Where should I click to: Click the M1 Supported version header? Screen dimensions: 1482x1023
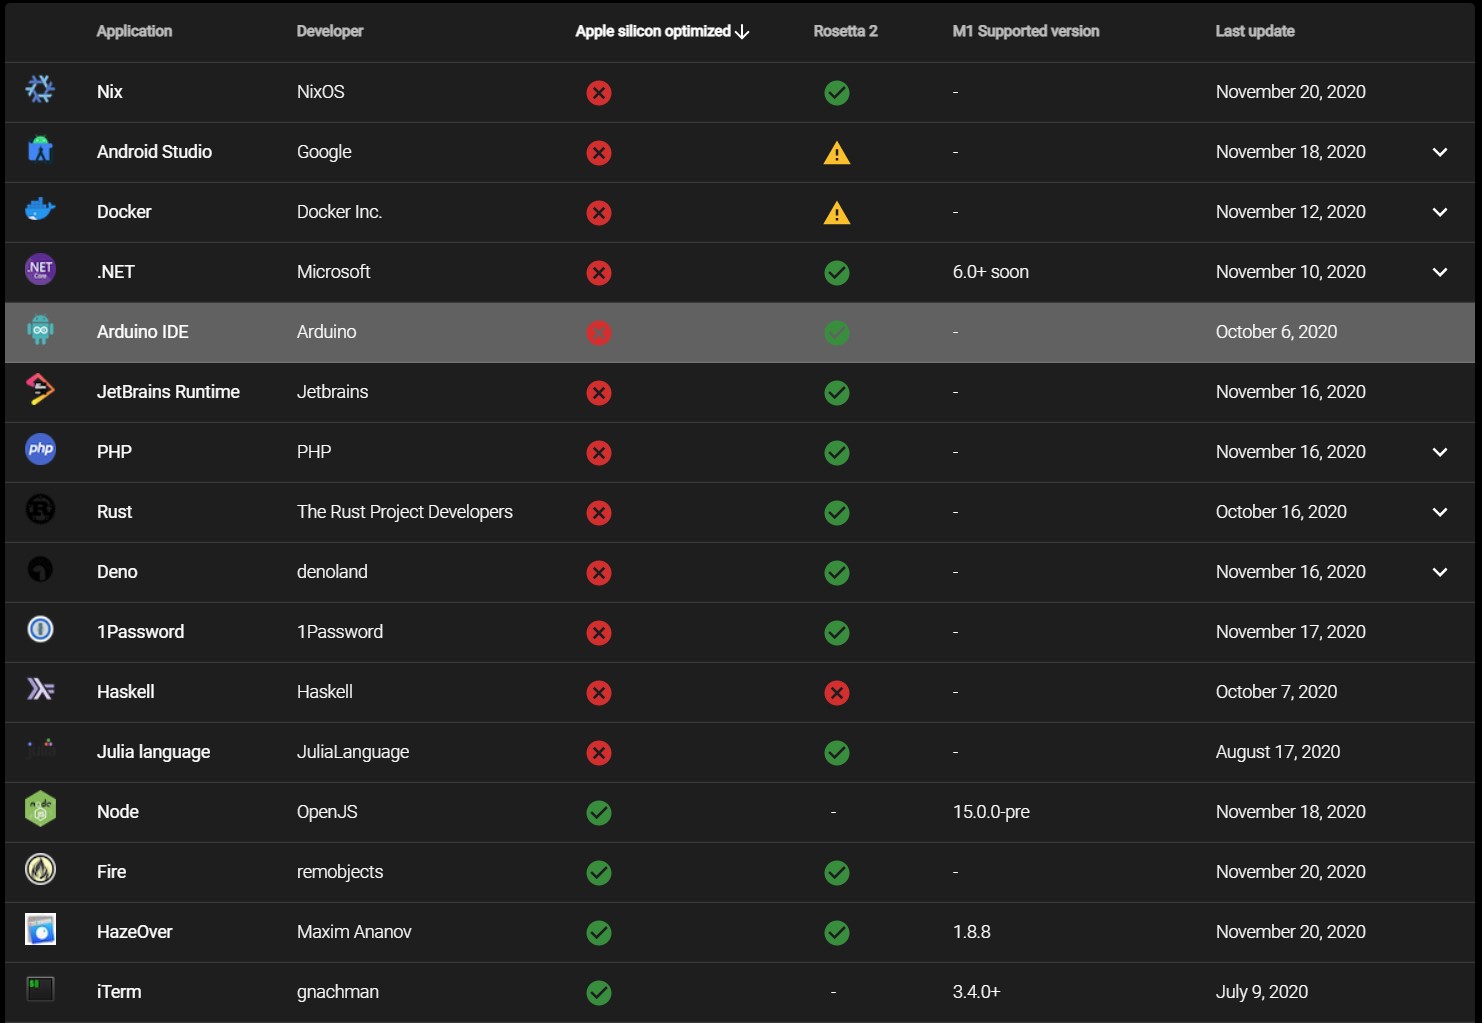(x=1026, y=31)
